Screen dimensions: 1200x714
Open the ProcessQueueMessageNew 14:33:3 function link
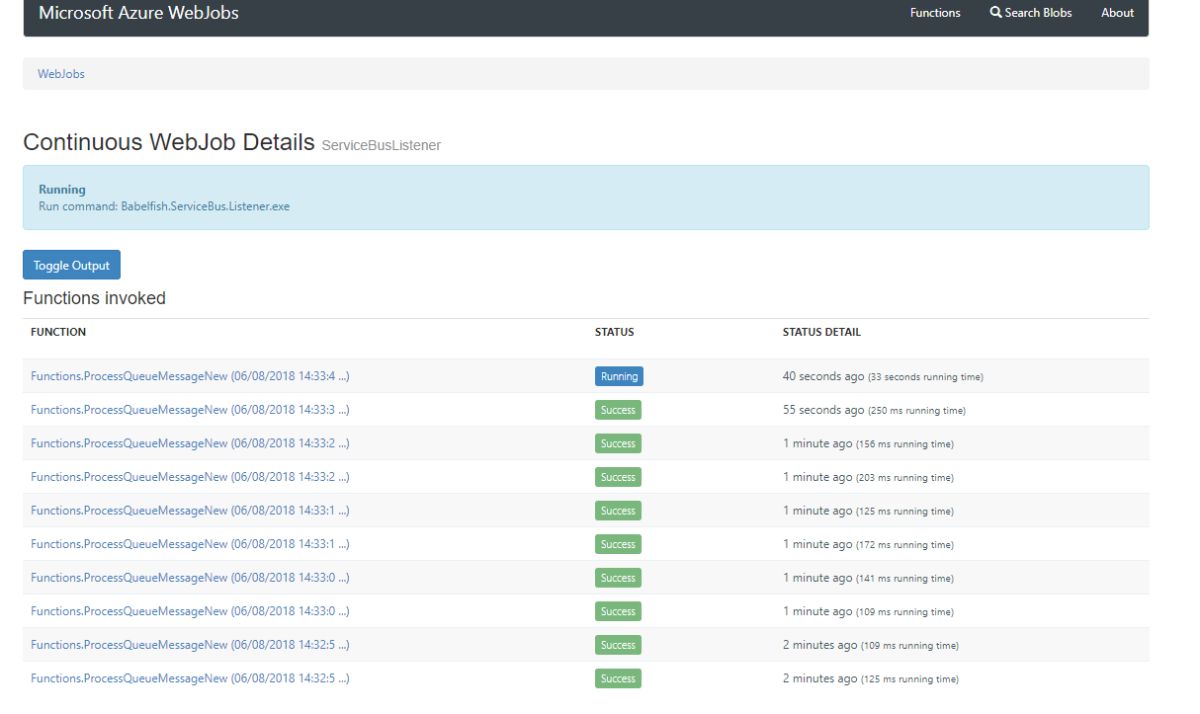190,410
